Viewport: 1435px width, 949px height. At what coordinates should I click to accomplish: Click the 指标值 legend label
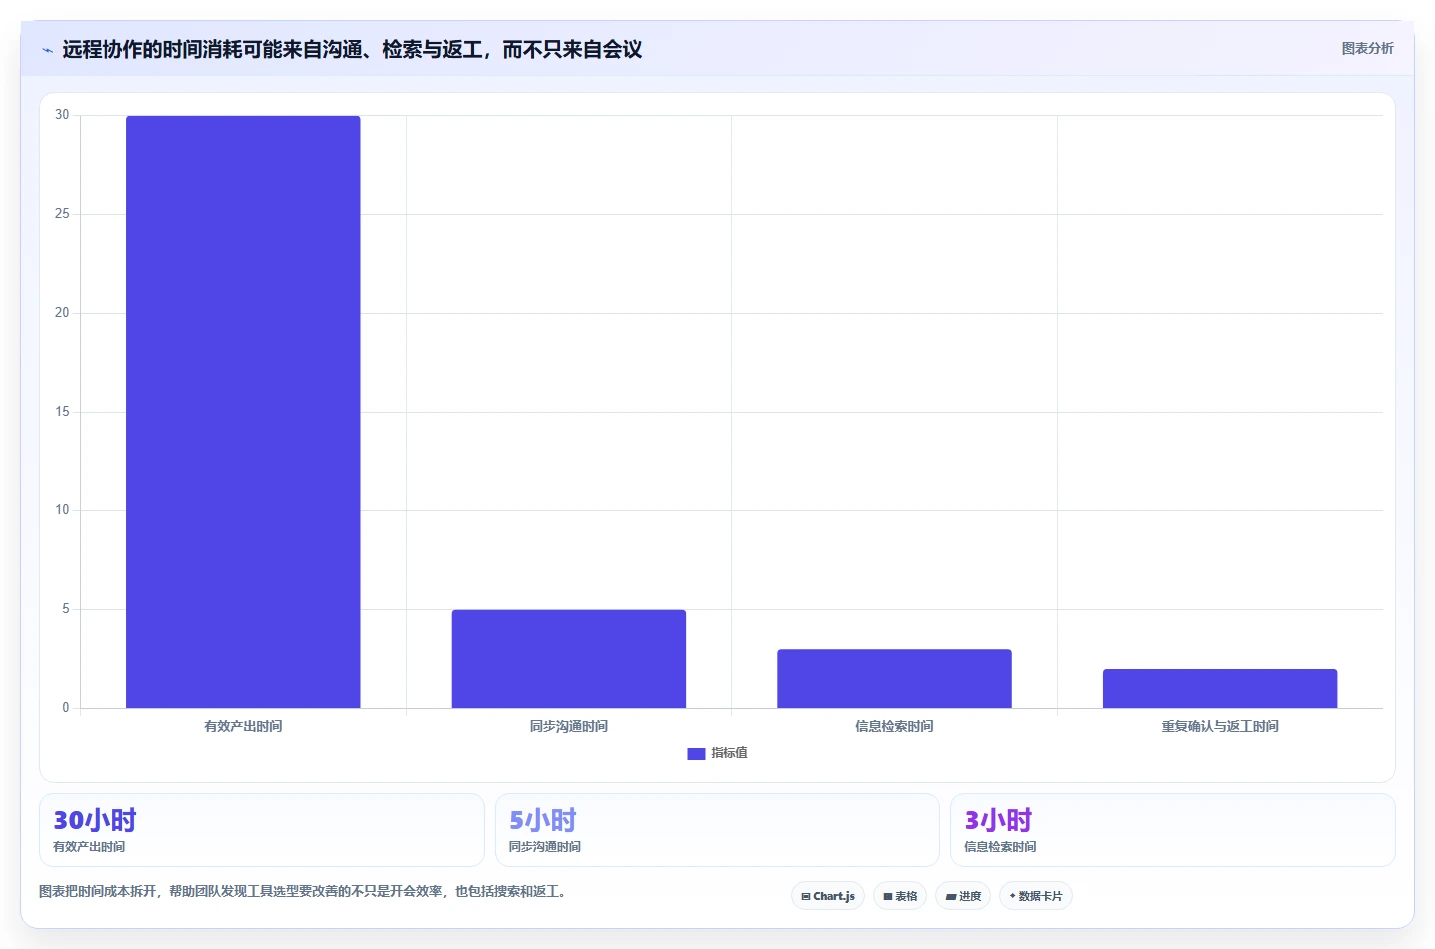(729, 753)
